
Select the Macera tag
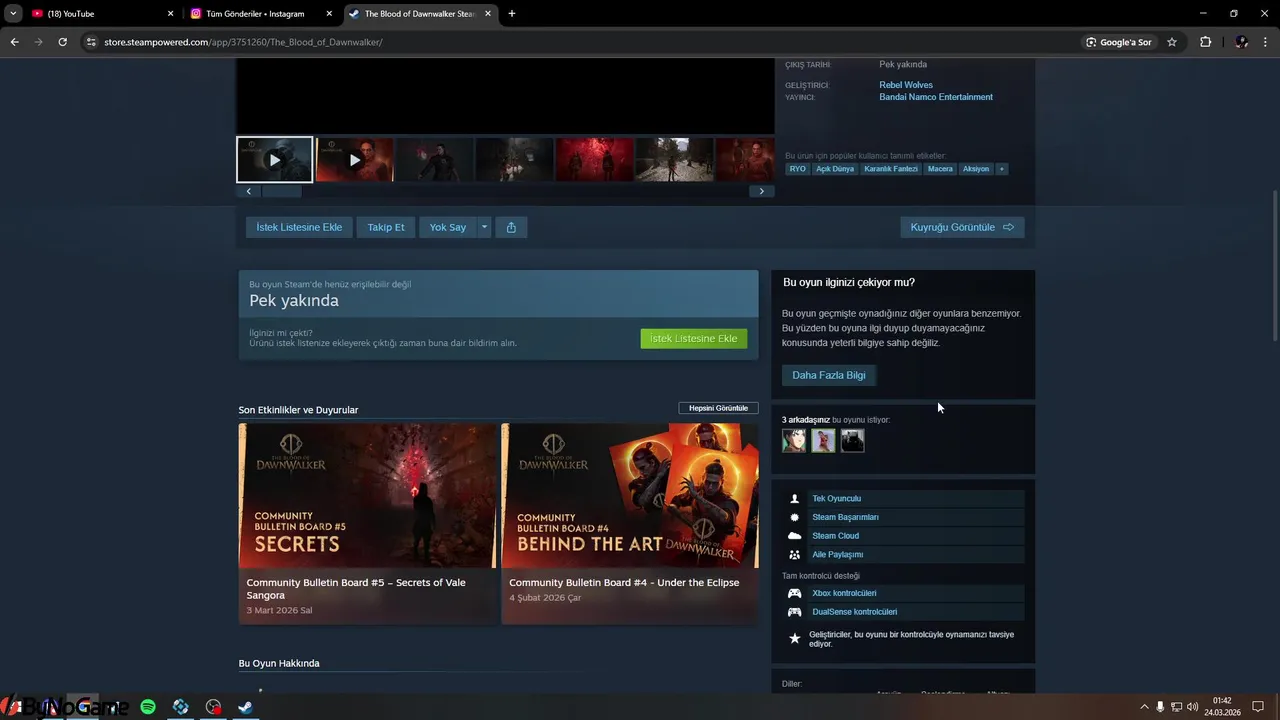[x=940, y=169]
